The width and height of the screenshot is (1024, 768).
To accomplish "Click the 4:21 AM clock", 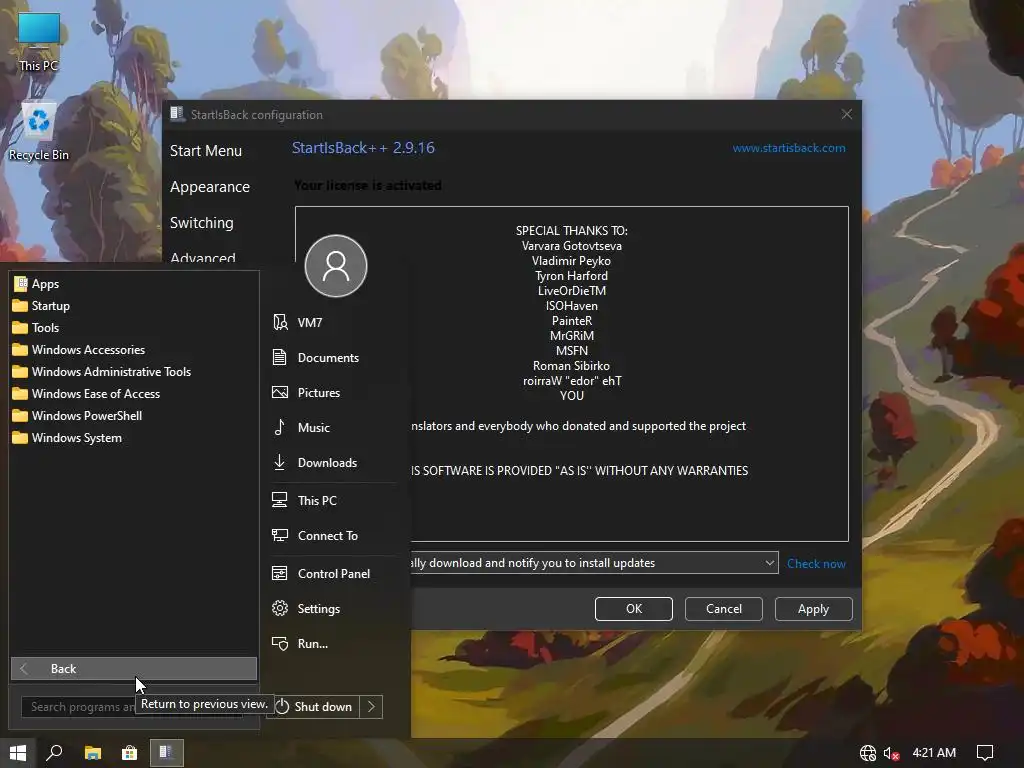I will 934,753.
